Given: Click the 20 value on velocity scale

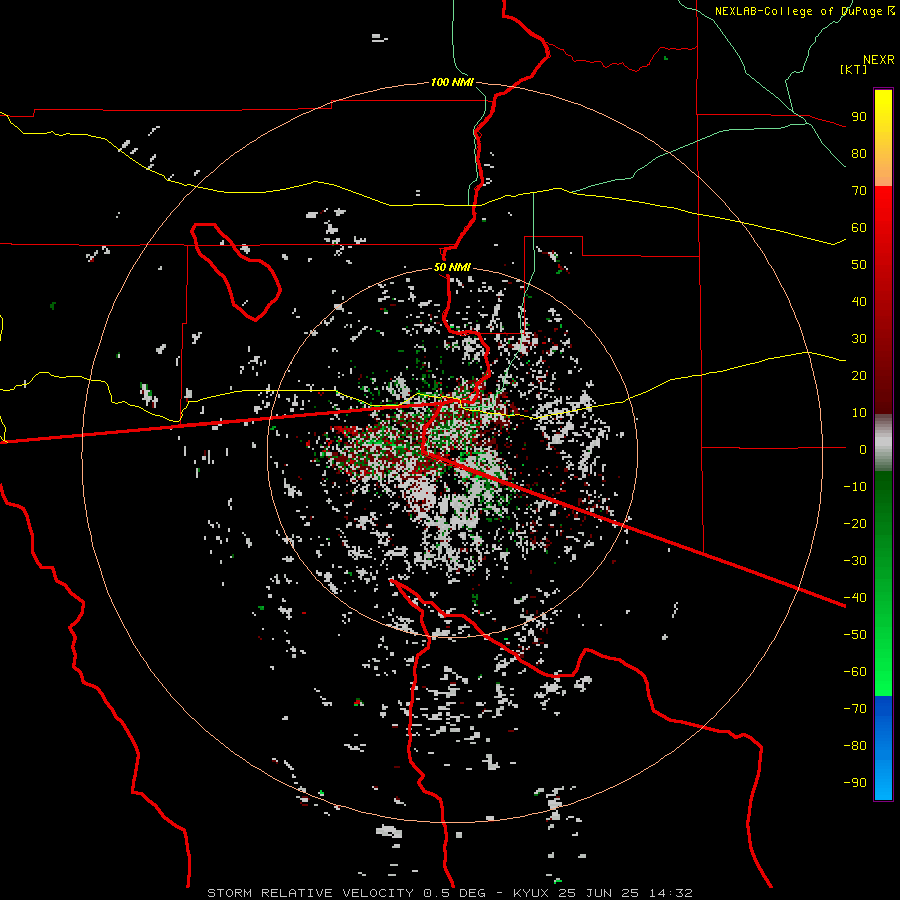Looking at the screenshot, I should click(x=859, y=375).
